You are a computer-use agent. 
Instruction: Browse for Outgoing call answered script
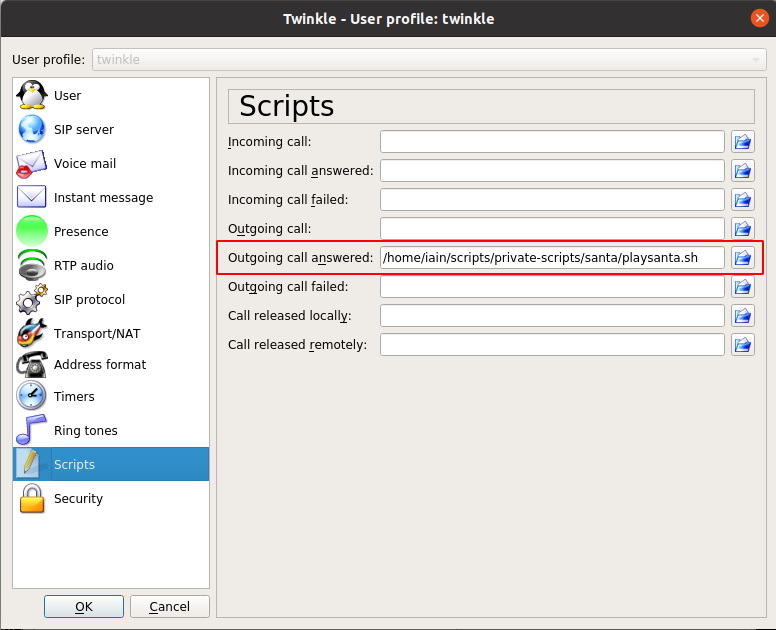[743, 257]
